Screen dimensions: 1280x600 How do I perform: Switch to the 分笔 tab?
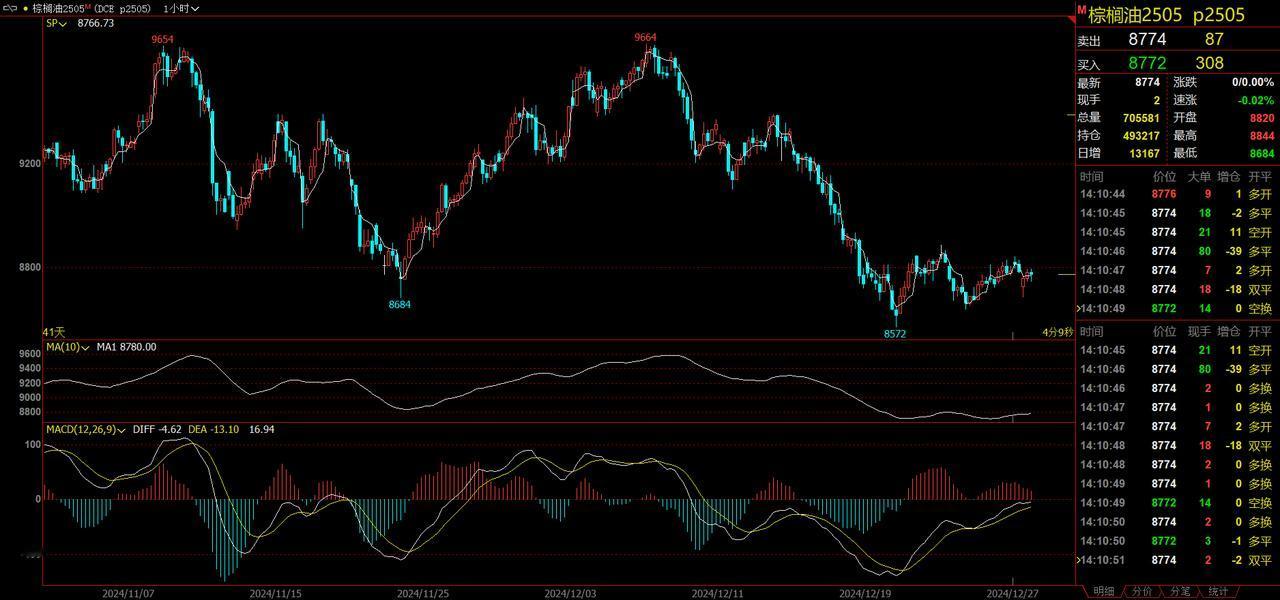pyautogui.click(x=1180, y=592)
